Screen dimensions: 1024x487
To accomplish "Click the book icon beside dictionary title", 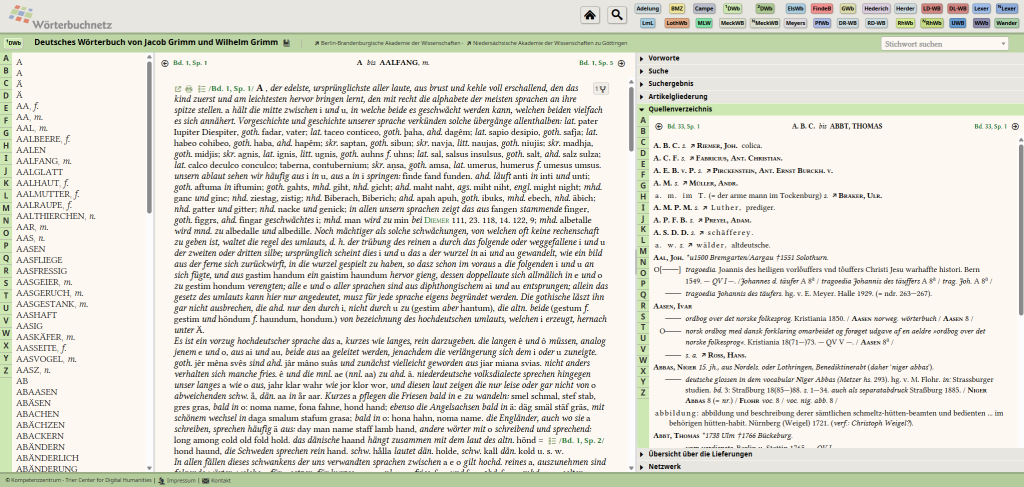I will click(x=286, y=44).
